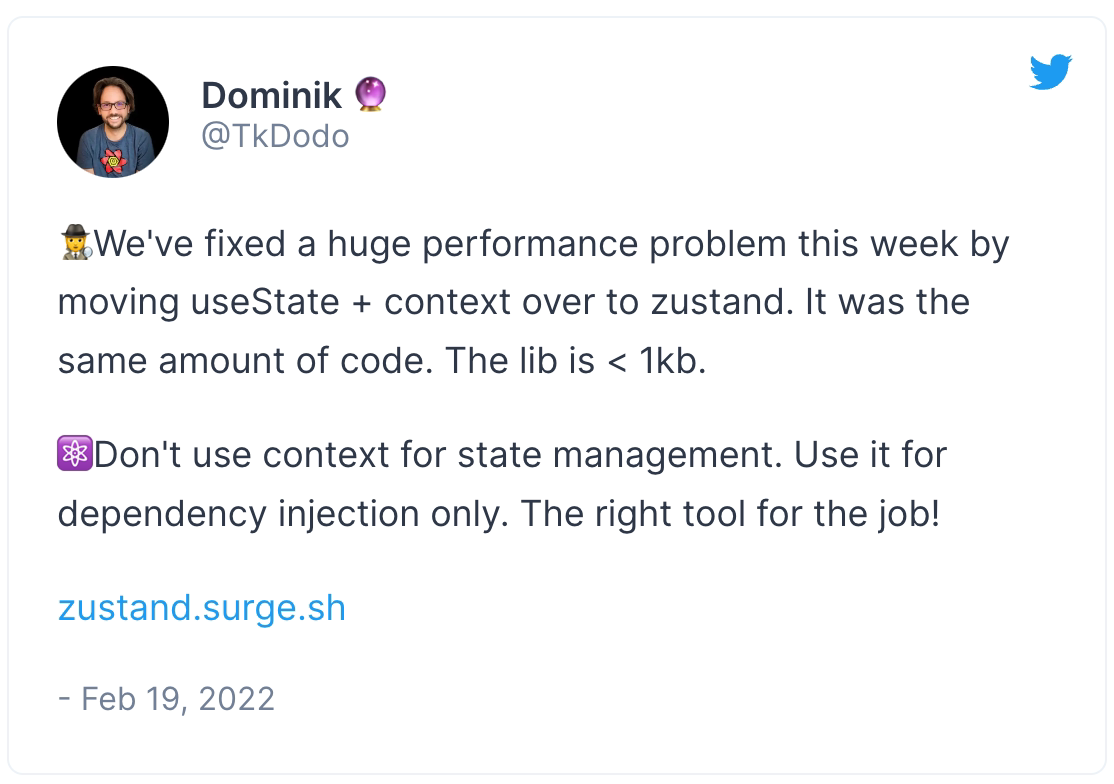Follow the zustand.surge.sh link

[x=201, y=608]
